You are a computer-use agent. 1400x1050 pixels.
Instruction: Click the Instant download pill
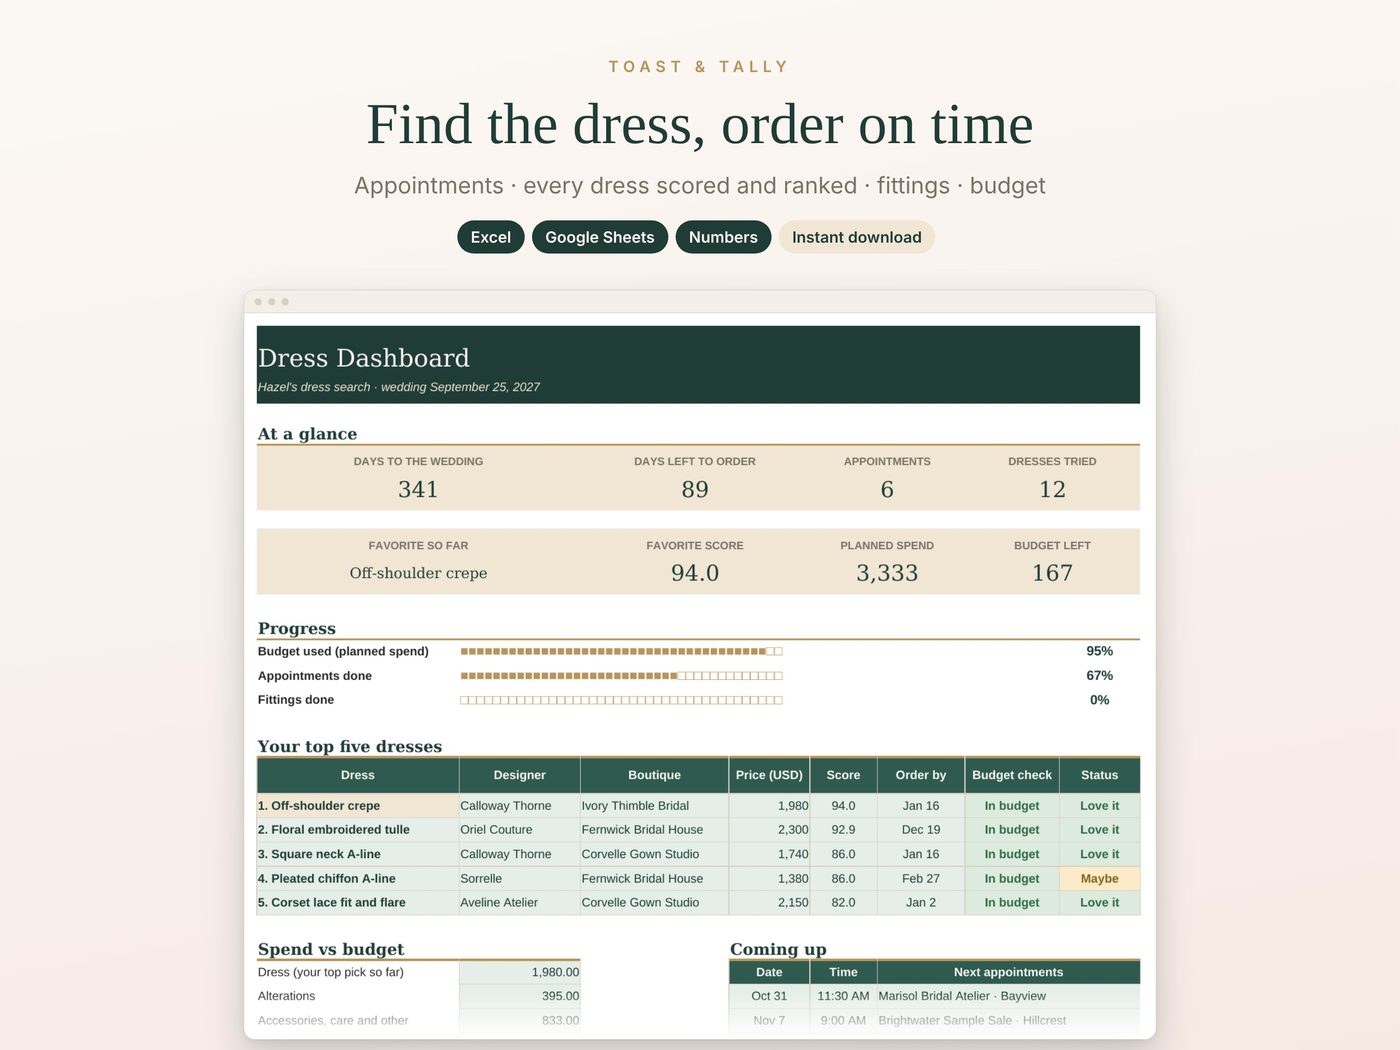857,237
